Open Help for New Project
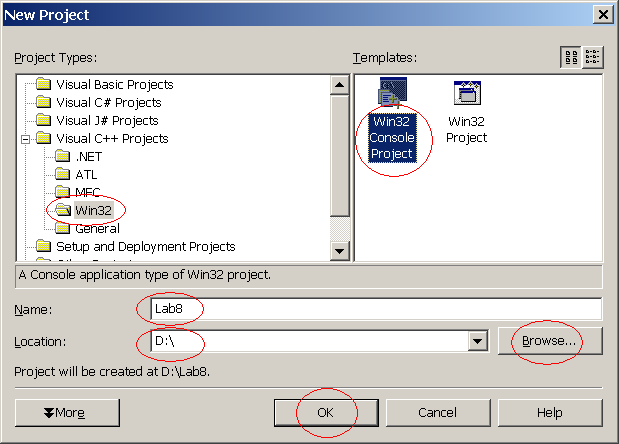 coord(550,413)
